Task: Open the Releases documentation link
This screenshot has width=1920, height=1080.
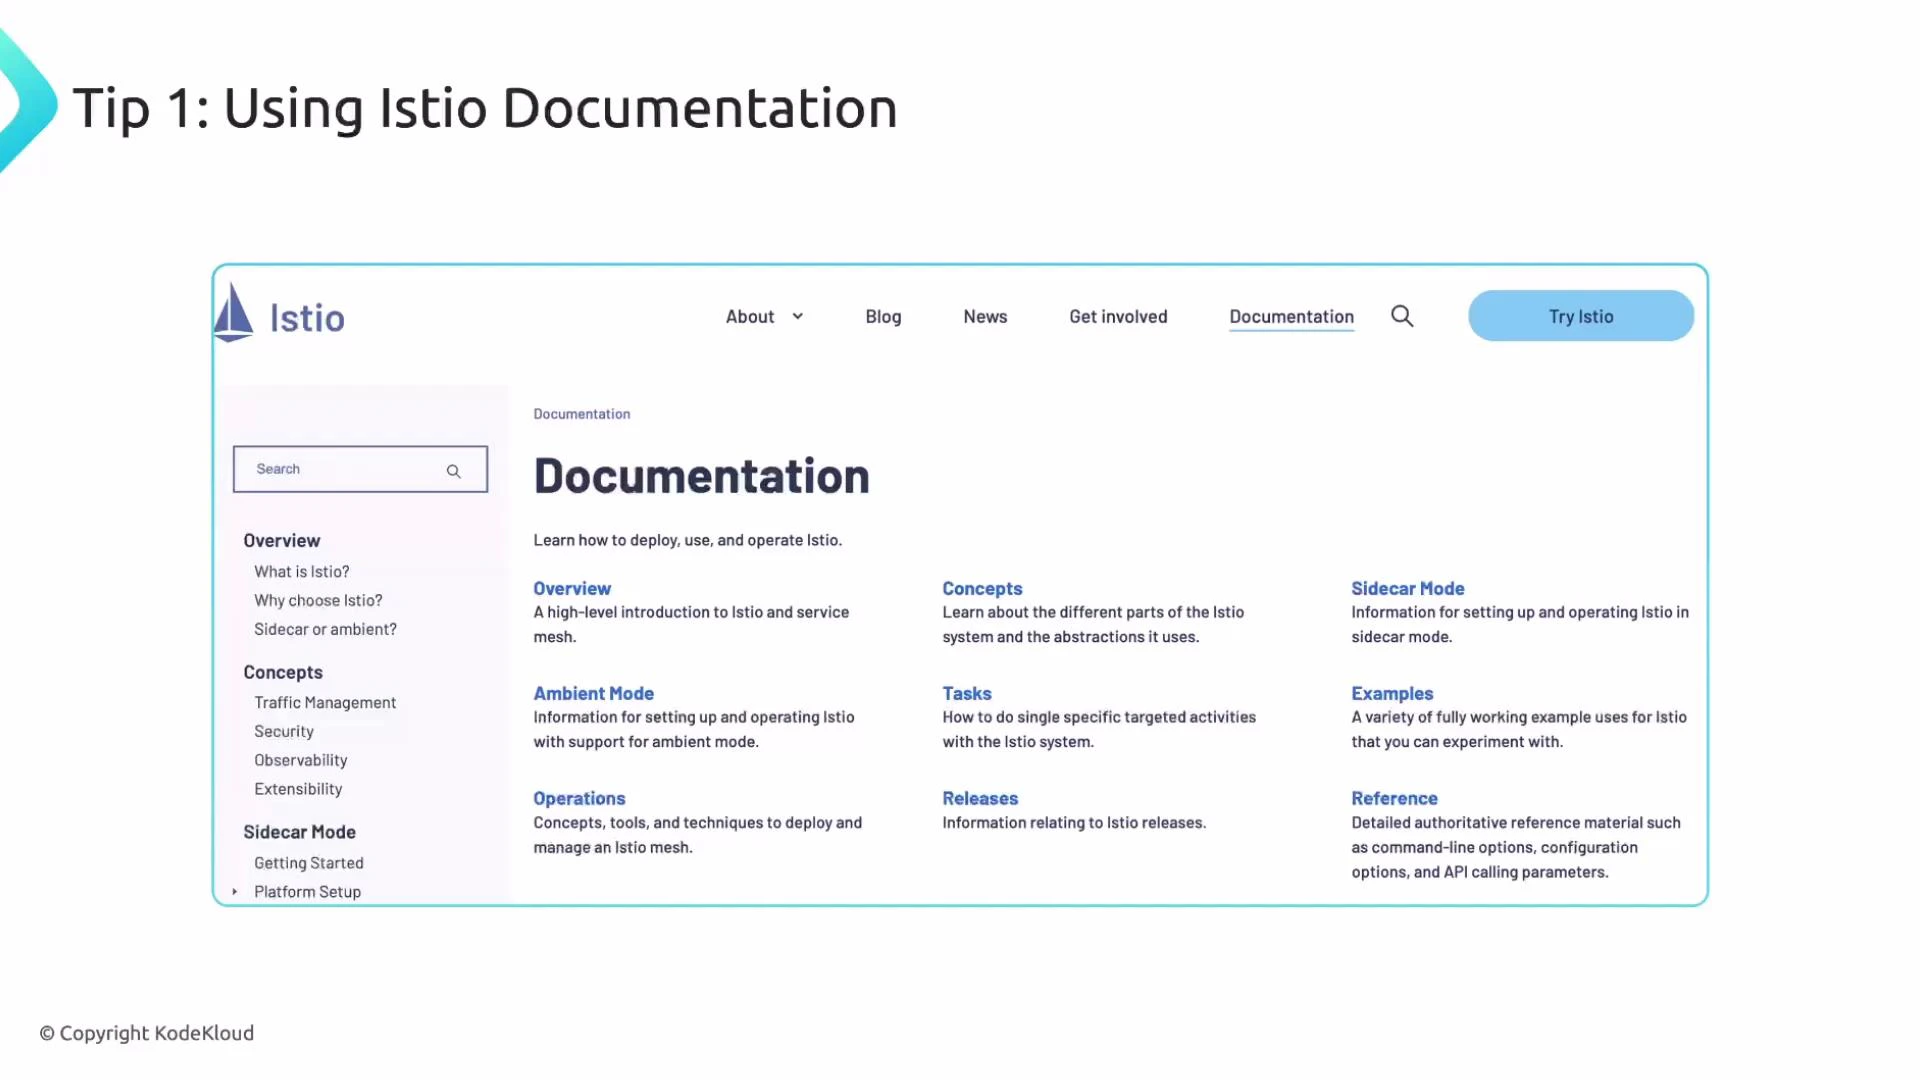Action: (x=980, y=798)
